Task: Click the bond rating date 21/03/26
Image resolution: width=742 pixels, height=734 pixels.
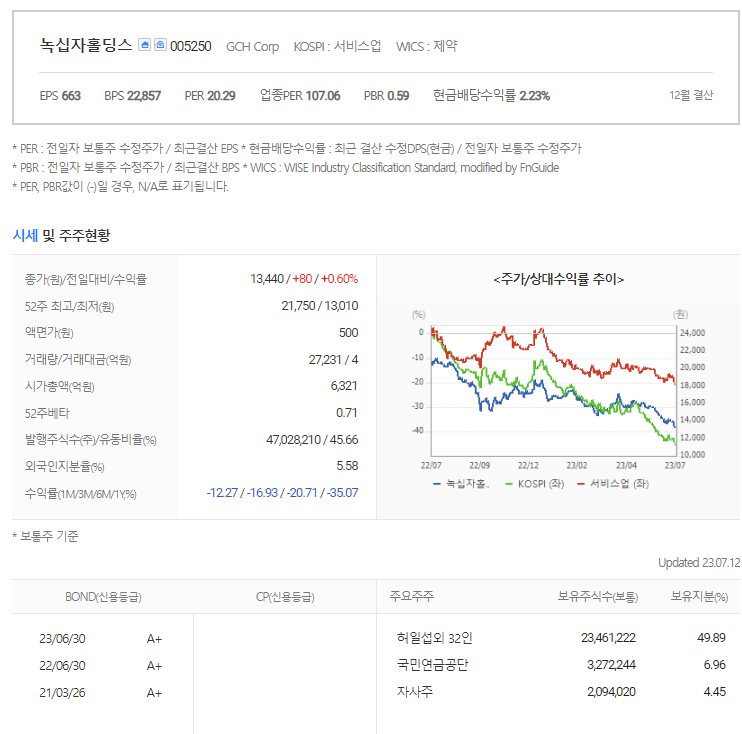Action: tap(62, 693)
